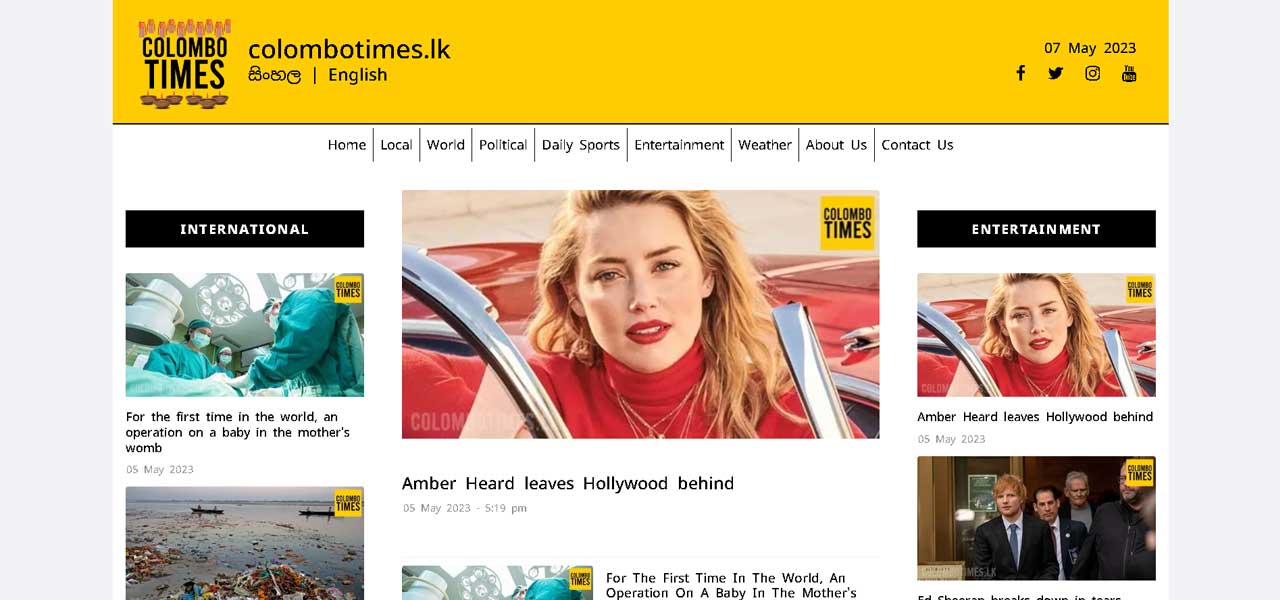Open the Contact Us page
The width and height of the screenshot is (1280, 600).
pyautogui.click(x=917, y=145)
